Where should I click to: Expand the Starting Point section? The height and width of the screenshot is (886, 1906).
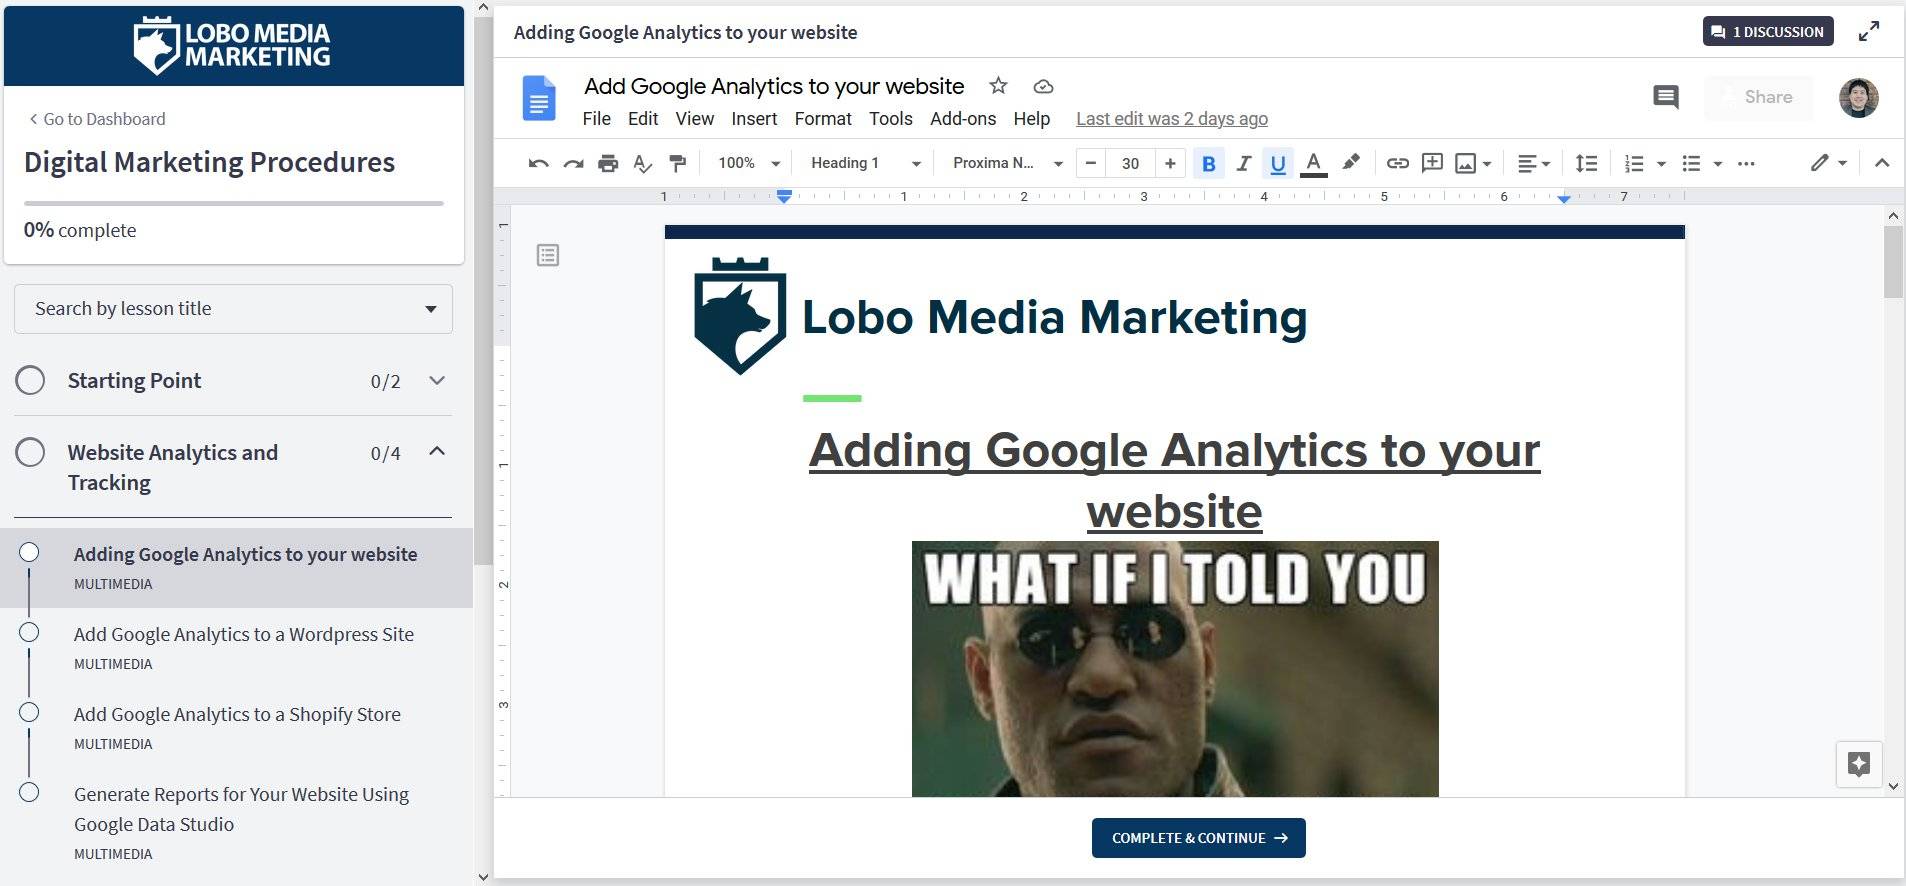tap(437, 380)
